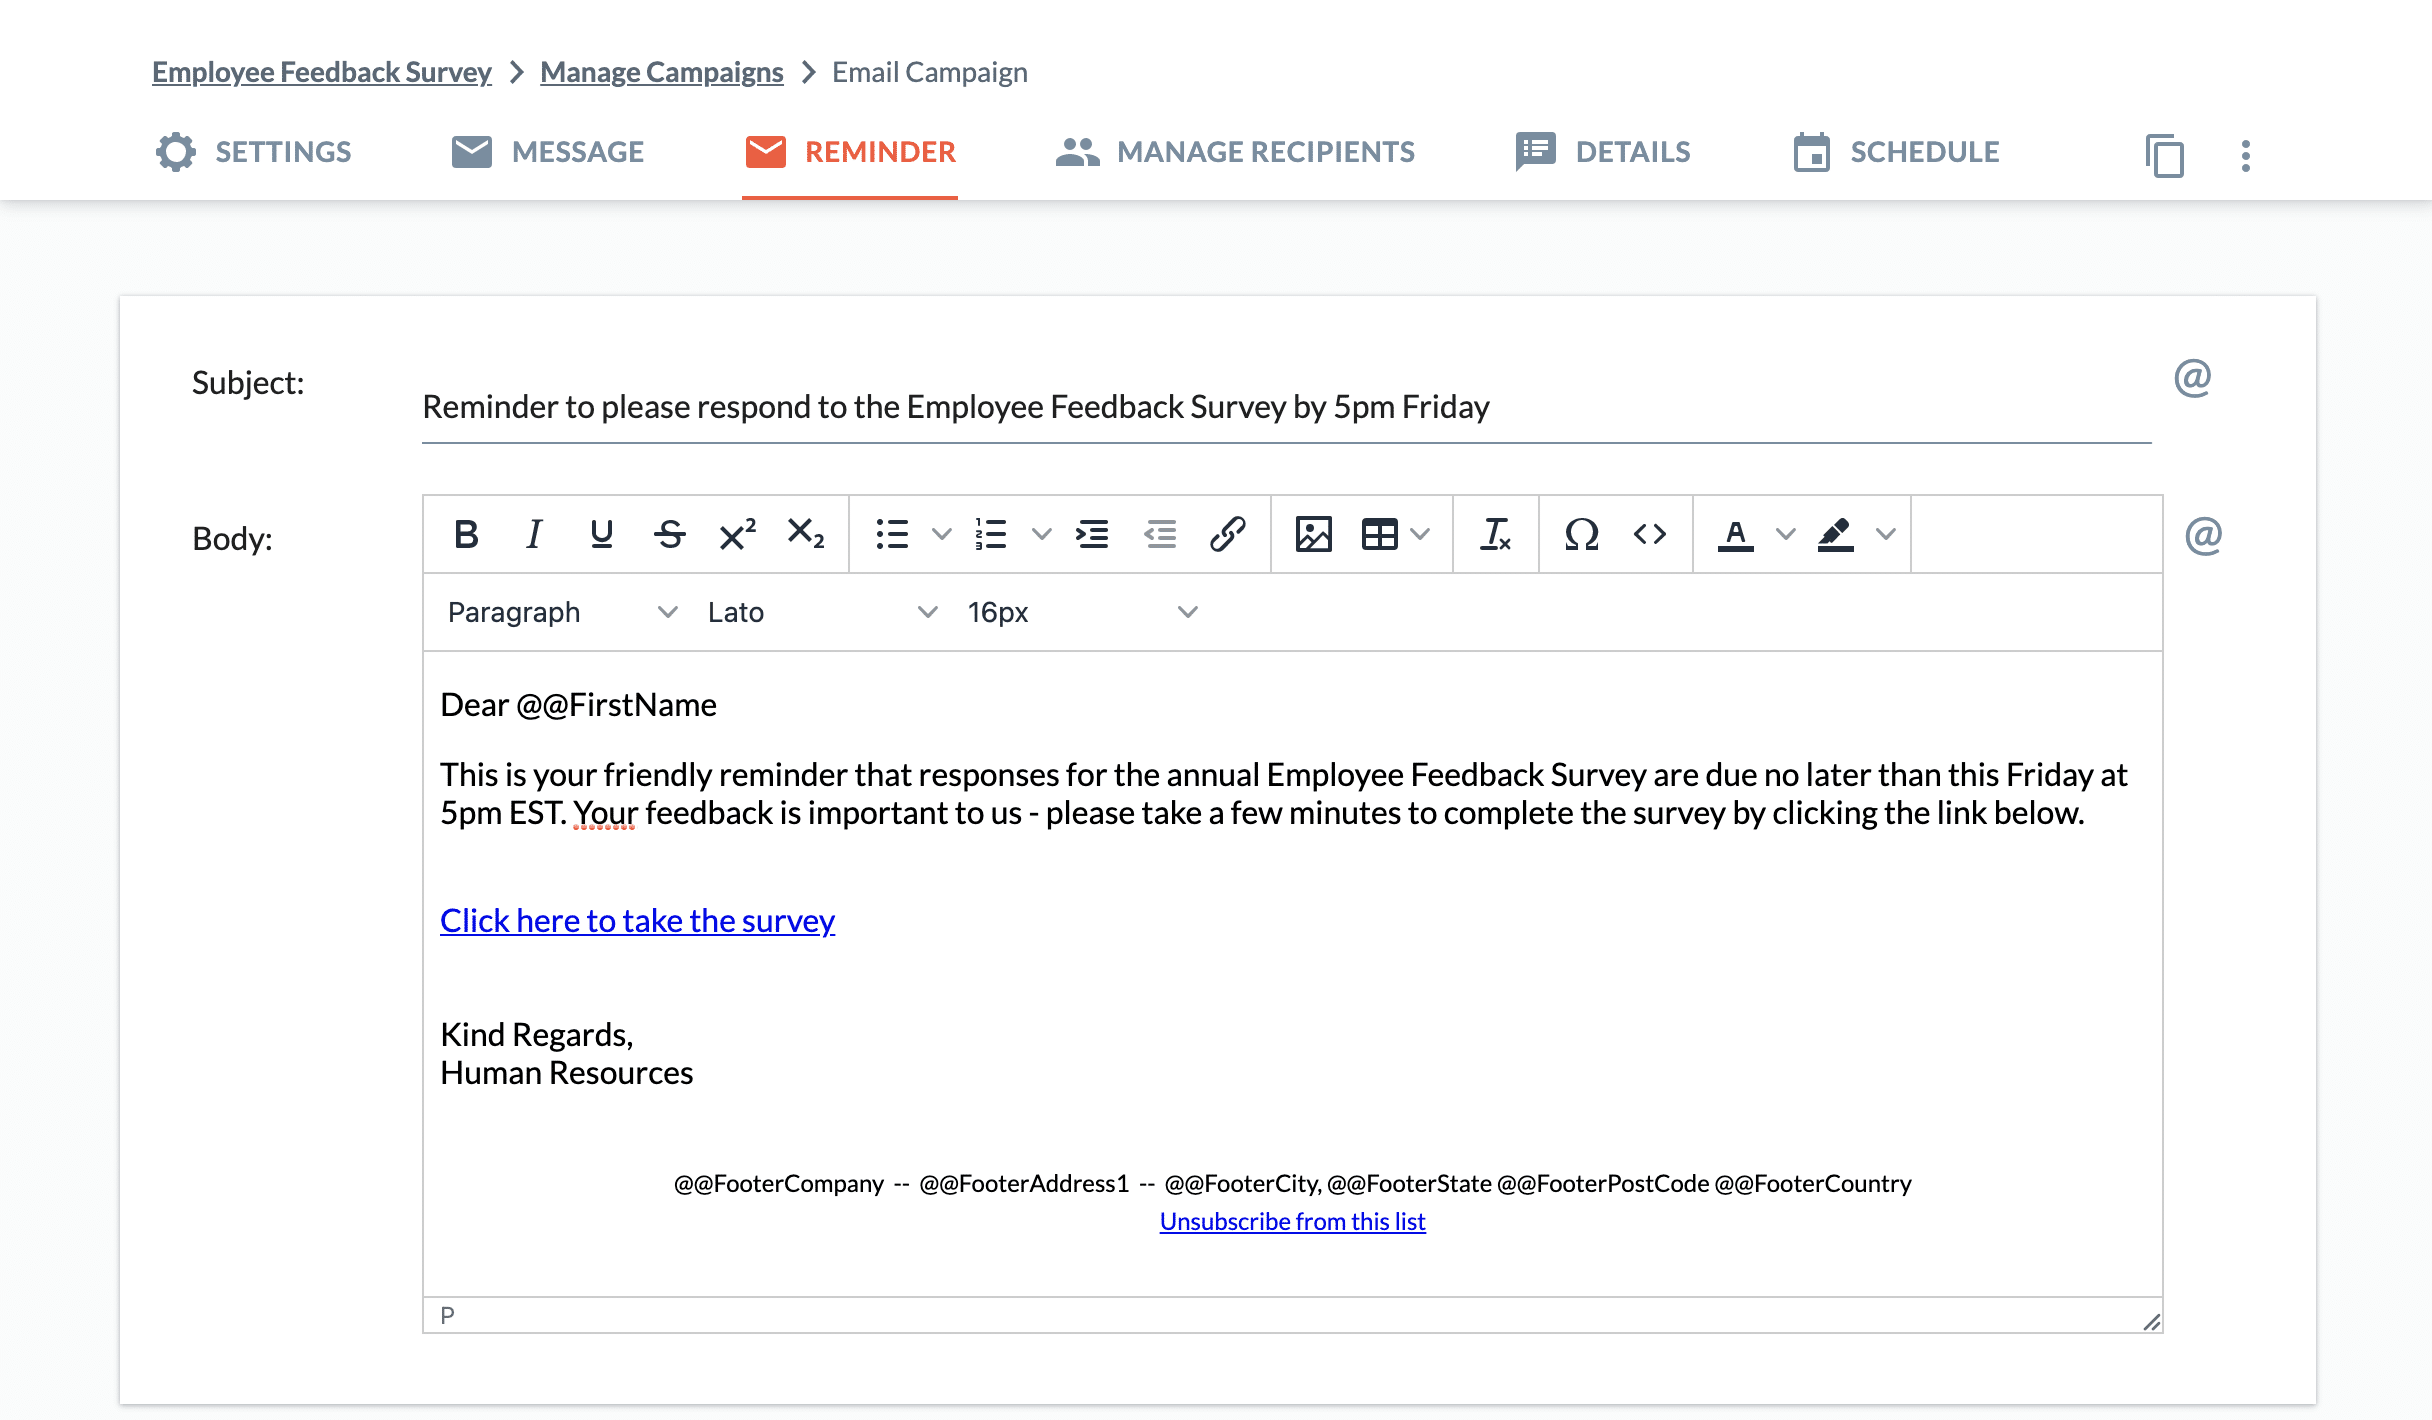Viewport: 2432px width, 1420px height.
Task: Apply italic formatting
Action: tap(534, 534)
